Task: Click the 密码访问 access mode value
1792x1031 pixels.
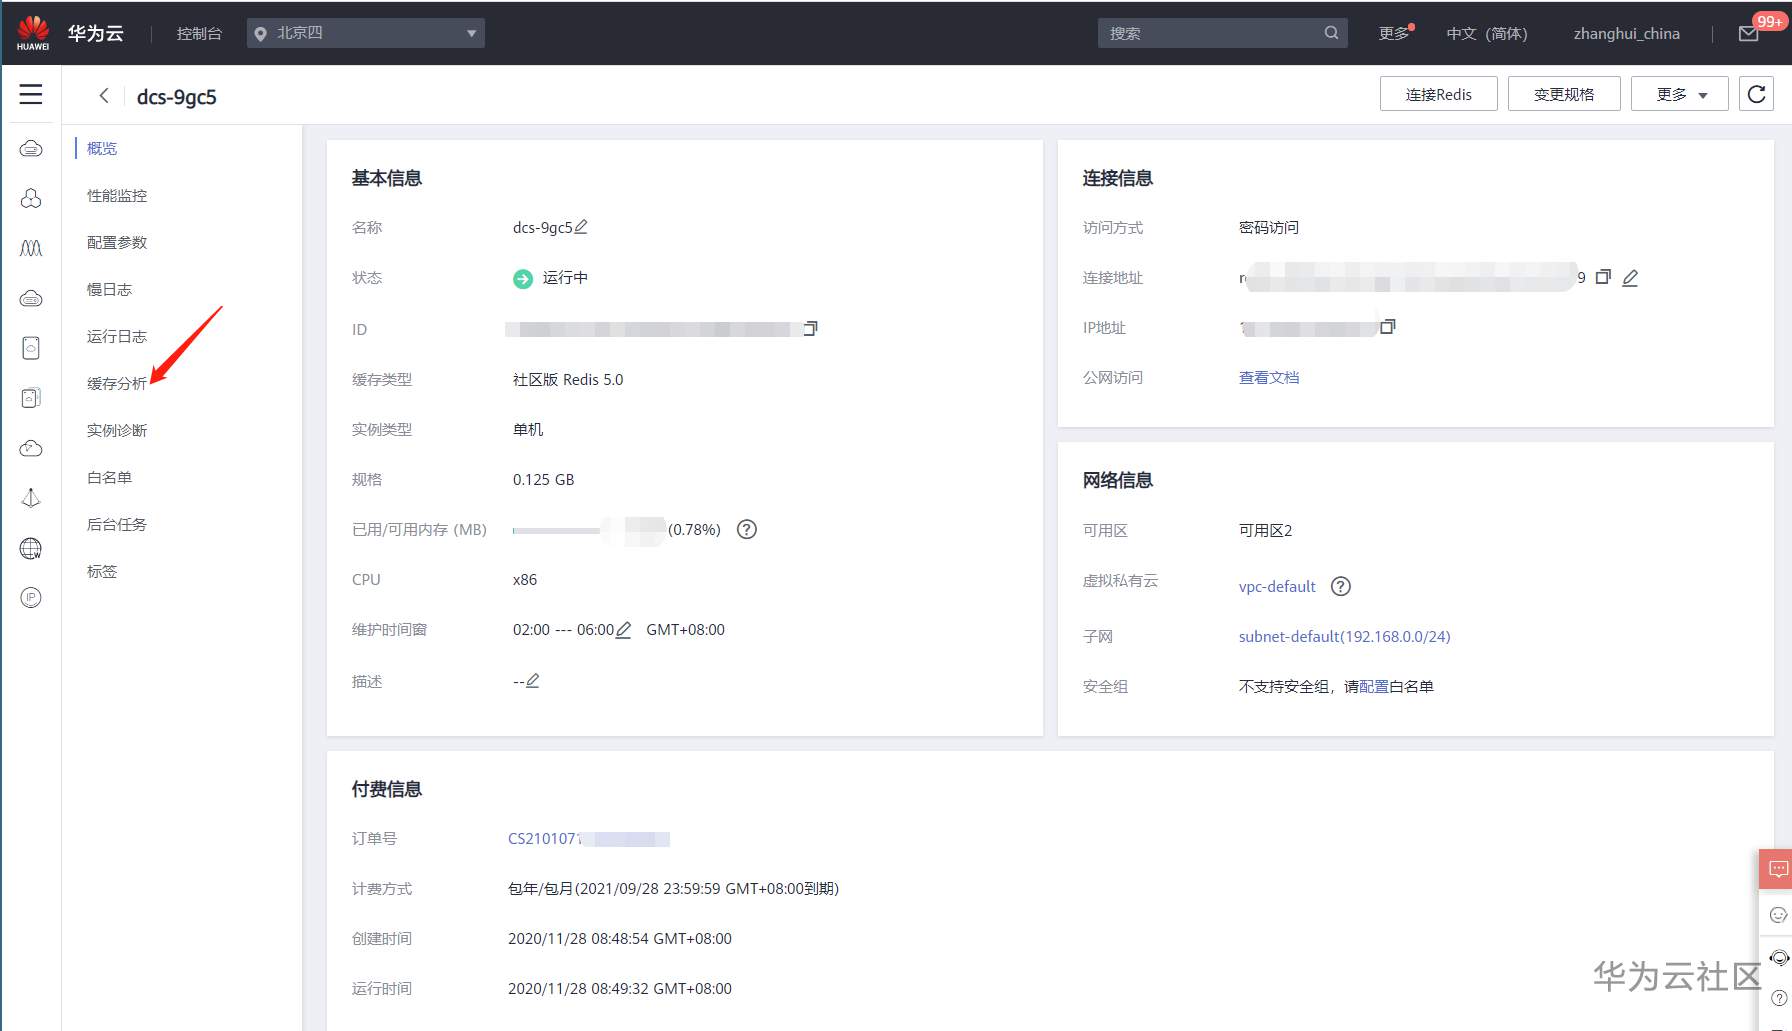Action: click(x=1269, y=227)
